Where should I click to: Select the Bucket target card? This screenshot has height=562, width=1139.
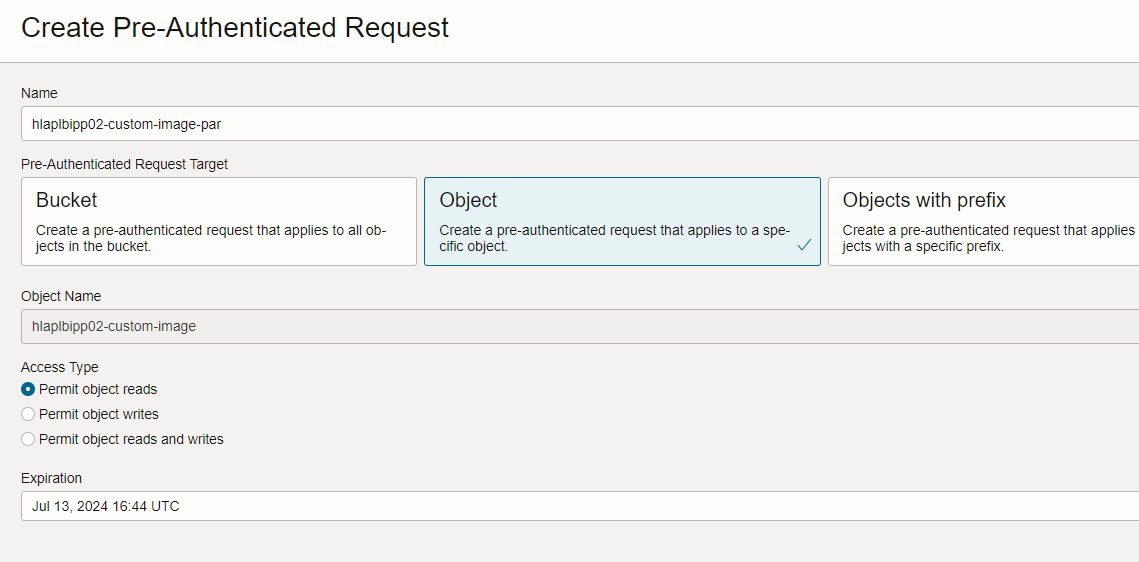pos(218,221)
